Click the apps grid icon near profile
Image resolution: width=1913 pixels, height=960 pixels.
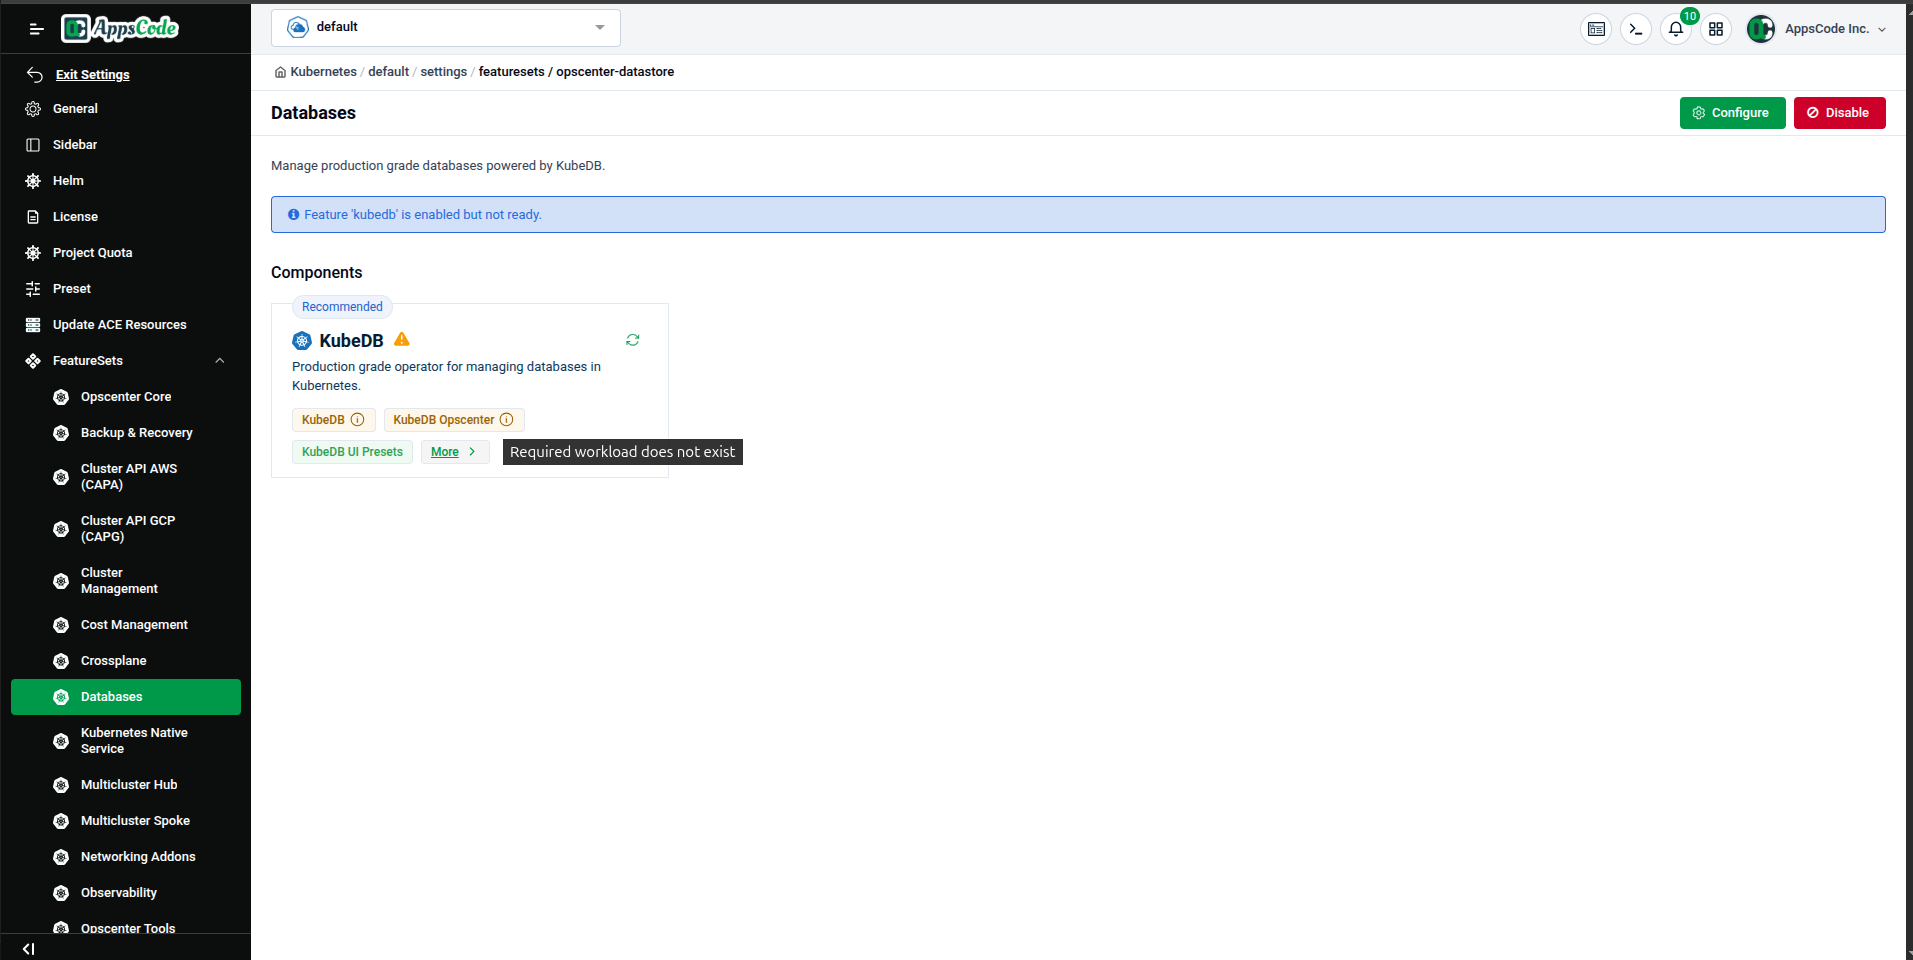1716,29
